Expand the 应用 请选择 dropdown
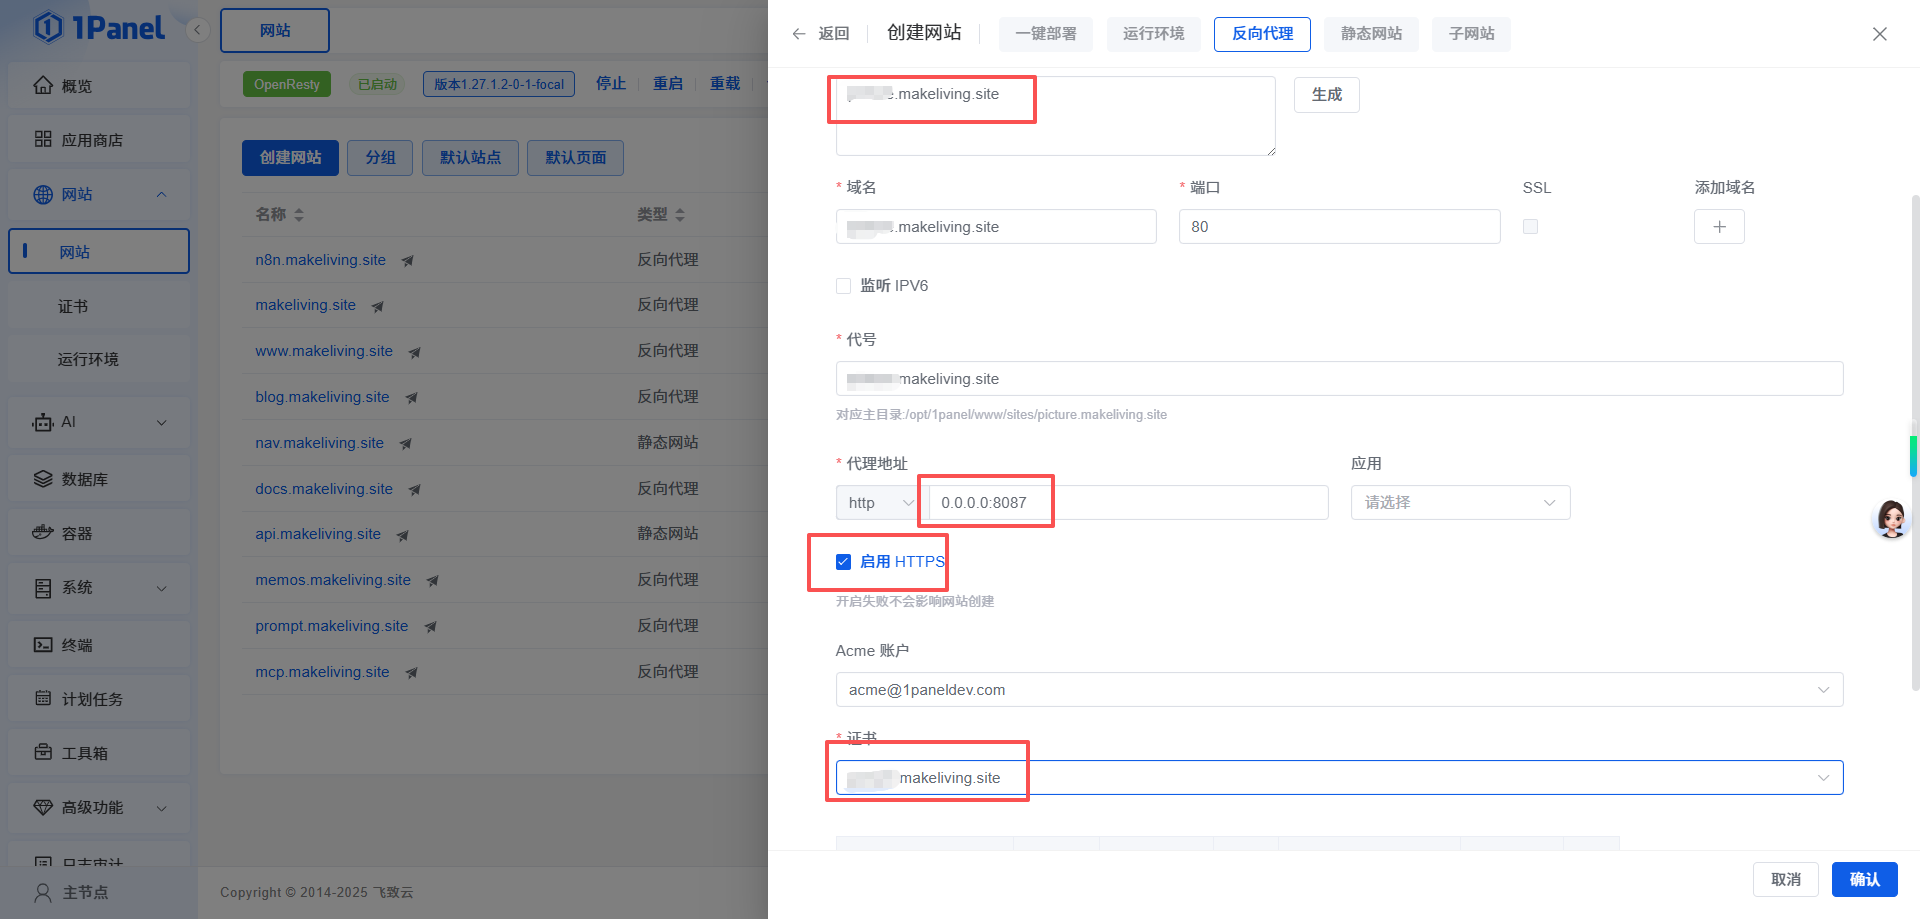 pos(1459,503)
